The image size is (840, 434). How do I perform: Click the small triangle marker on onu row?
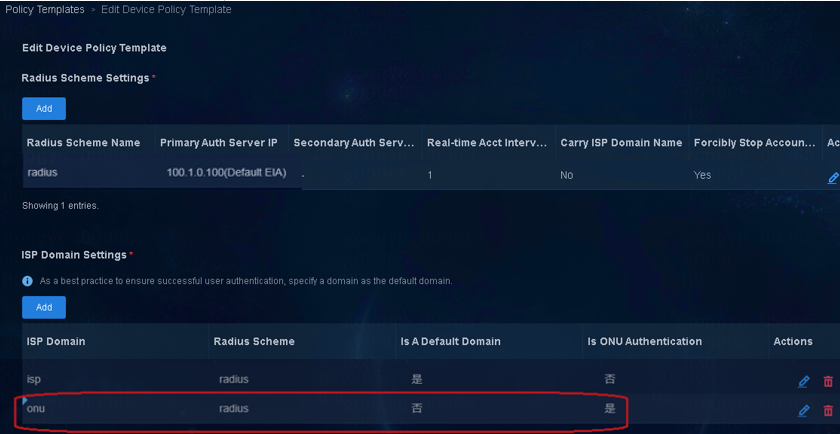pyautogui.click(x=25, y=400)
